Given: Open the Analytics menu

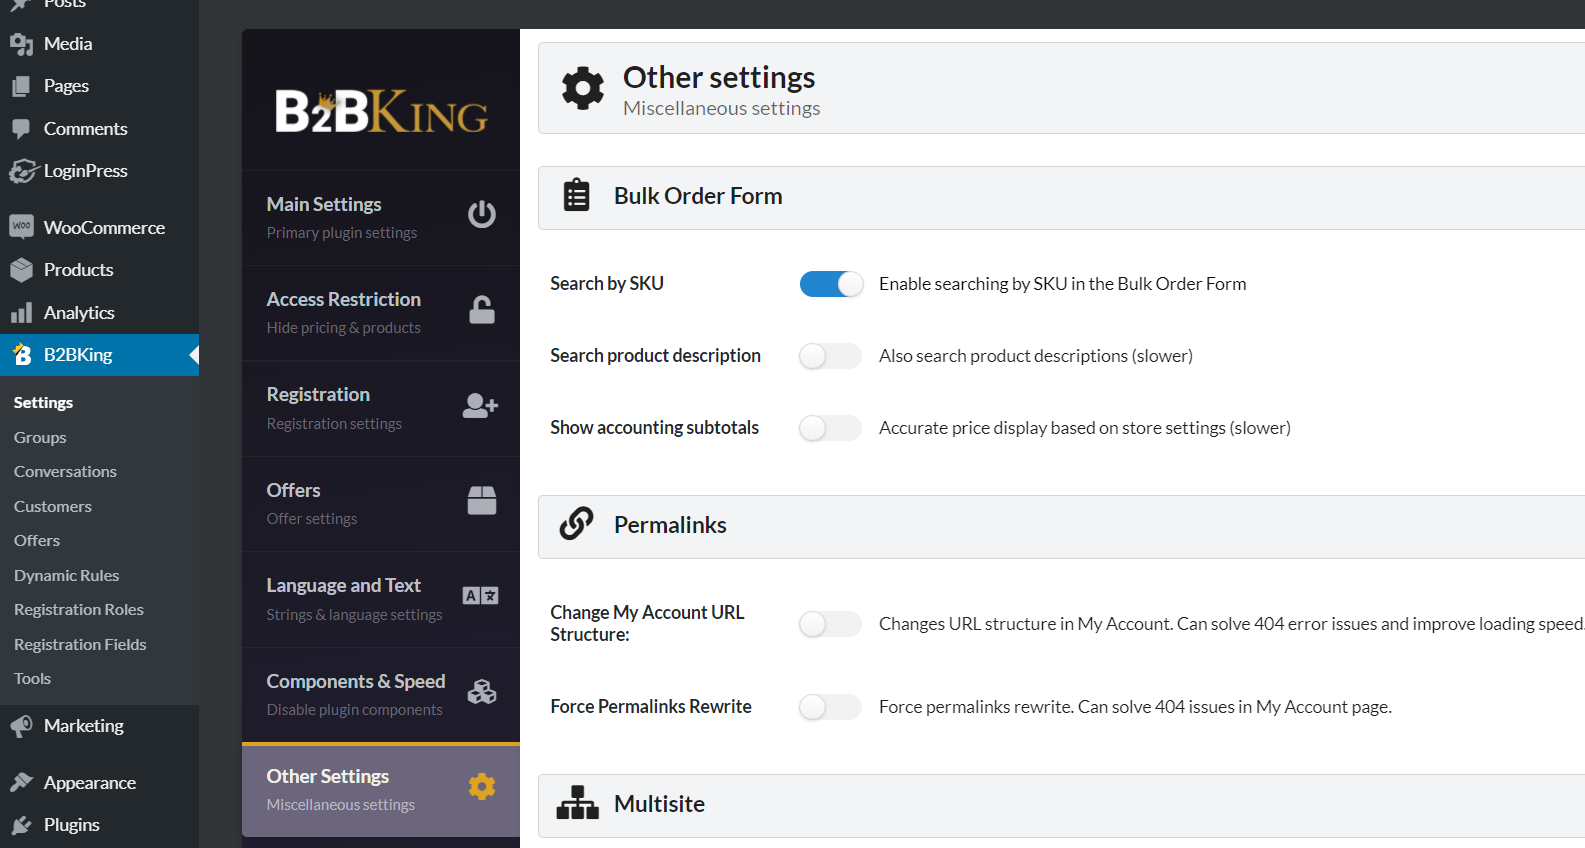Looking at the screenshot, I should click(x=99, y=313).
